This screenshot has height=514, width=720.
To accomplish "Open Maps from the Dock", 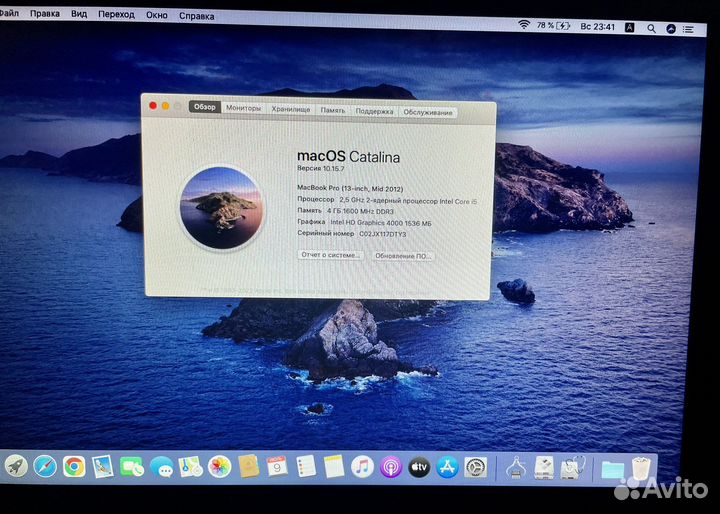I will pyautogui.click(x=191, y=467).
